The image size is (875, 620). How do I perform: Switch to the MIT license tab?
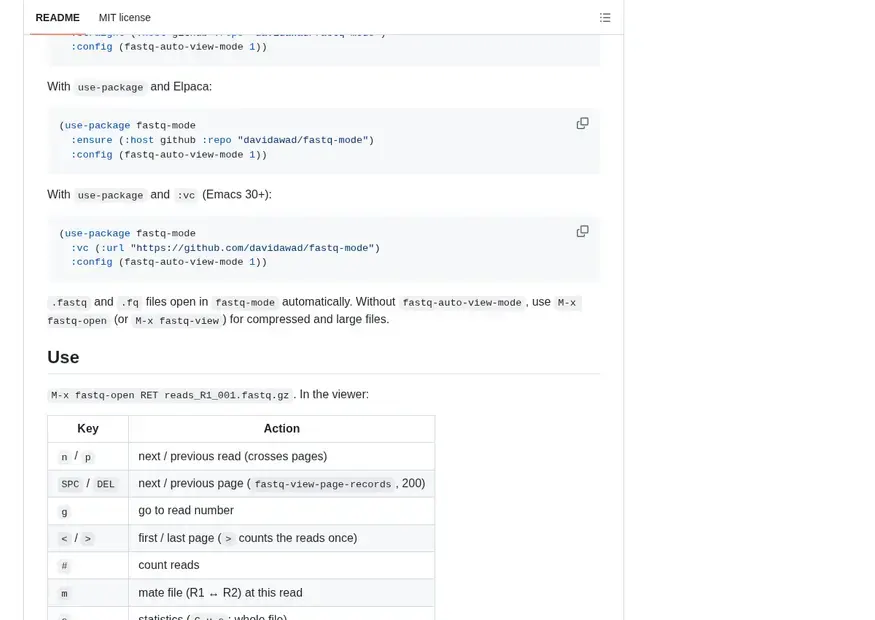tap(124, 18)
